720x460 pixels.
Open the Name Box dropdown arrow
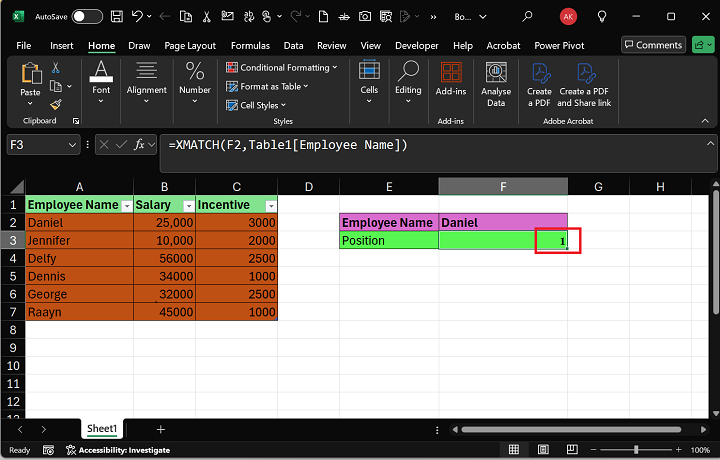click(72, 145)
